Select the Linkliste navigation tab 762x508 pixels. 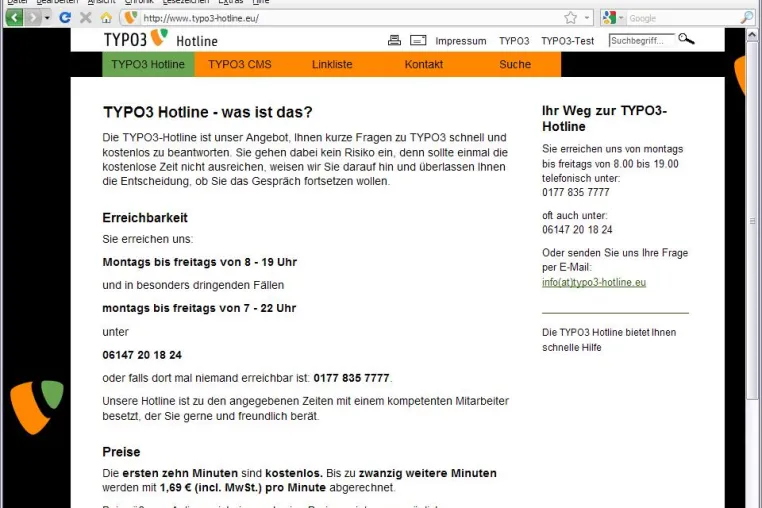pos(332,65)
